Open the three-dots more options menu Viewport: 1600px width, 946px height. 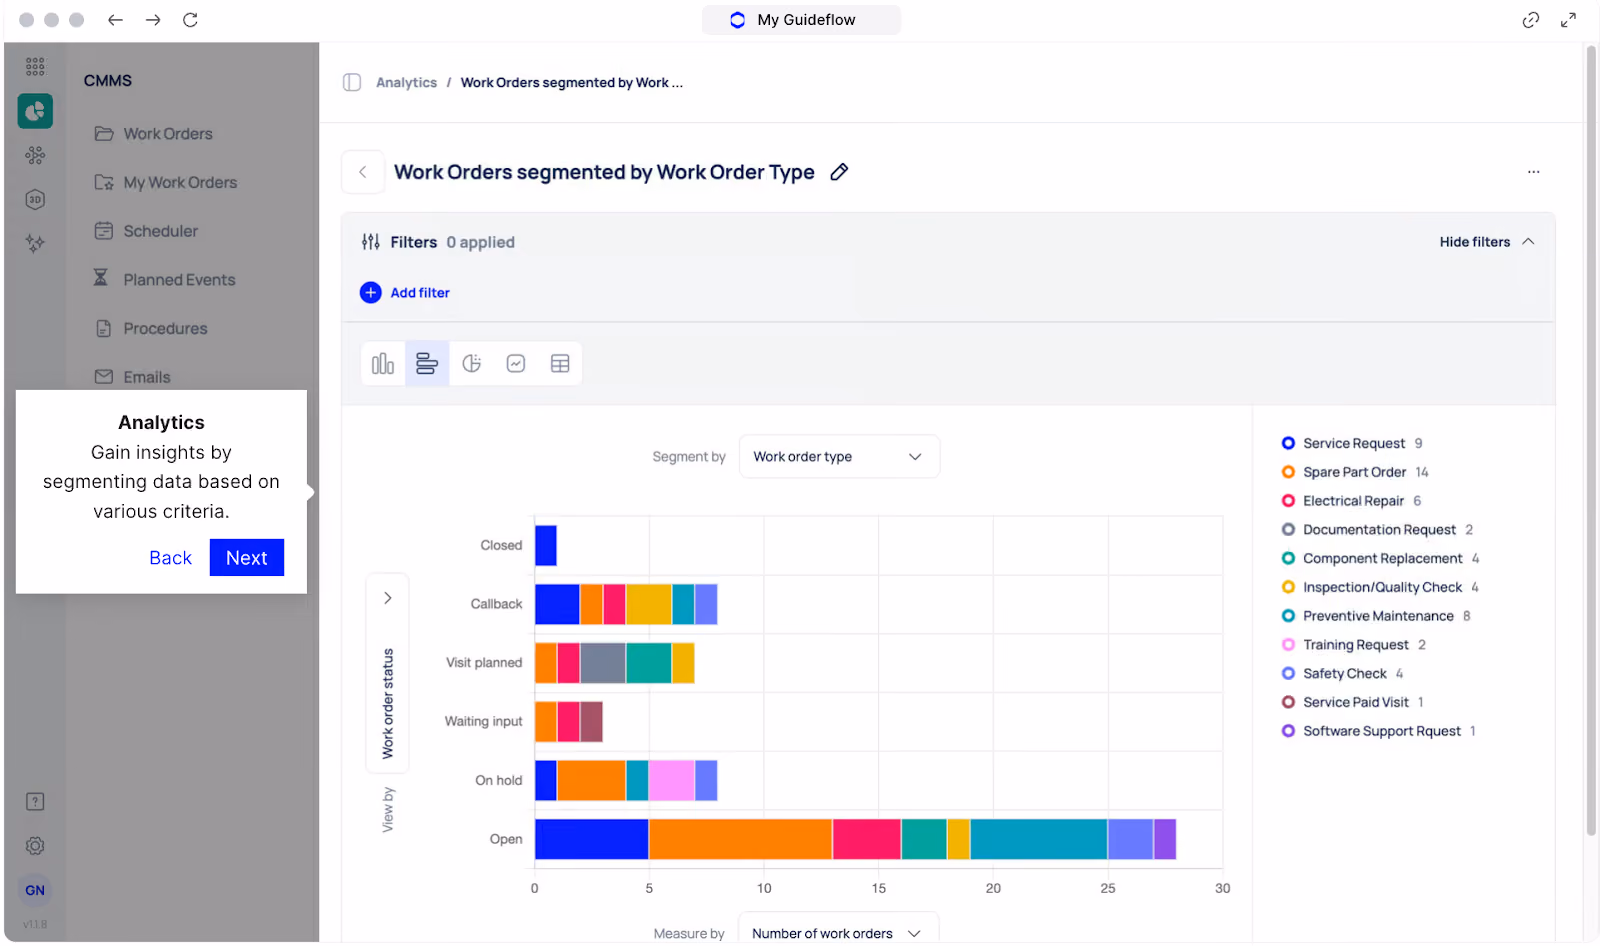coord(1533,172)
